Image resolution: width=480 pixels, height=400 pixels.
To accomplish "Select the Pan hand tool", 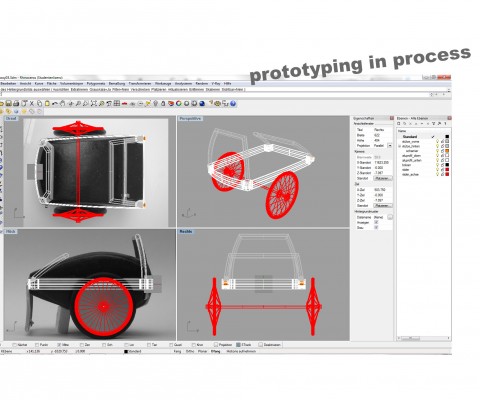I will click(x=62, y=103).
